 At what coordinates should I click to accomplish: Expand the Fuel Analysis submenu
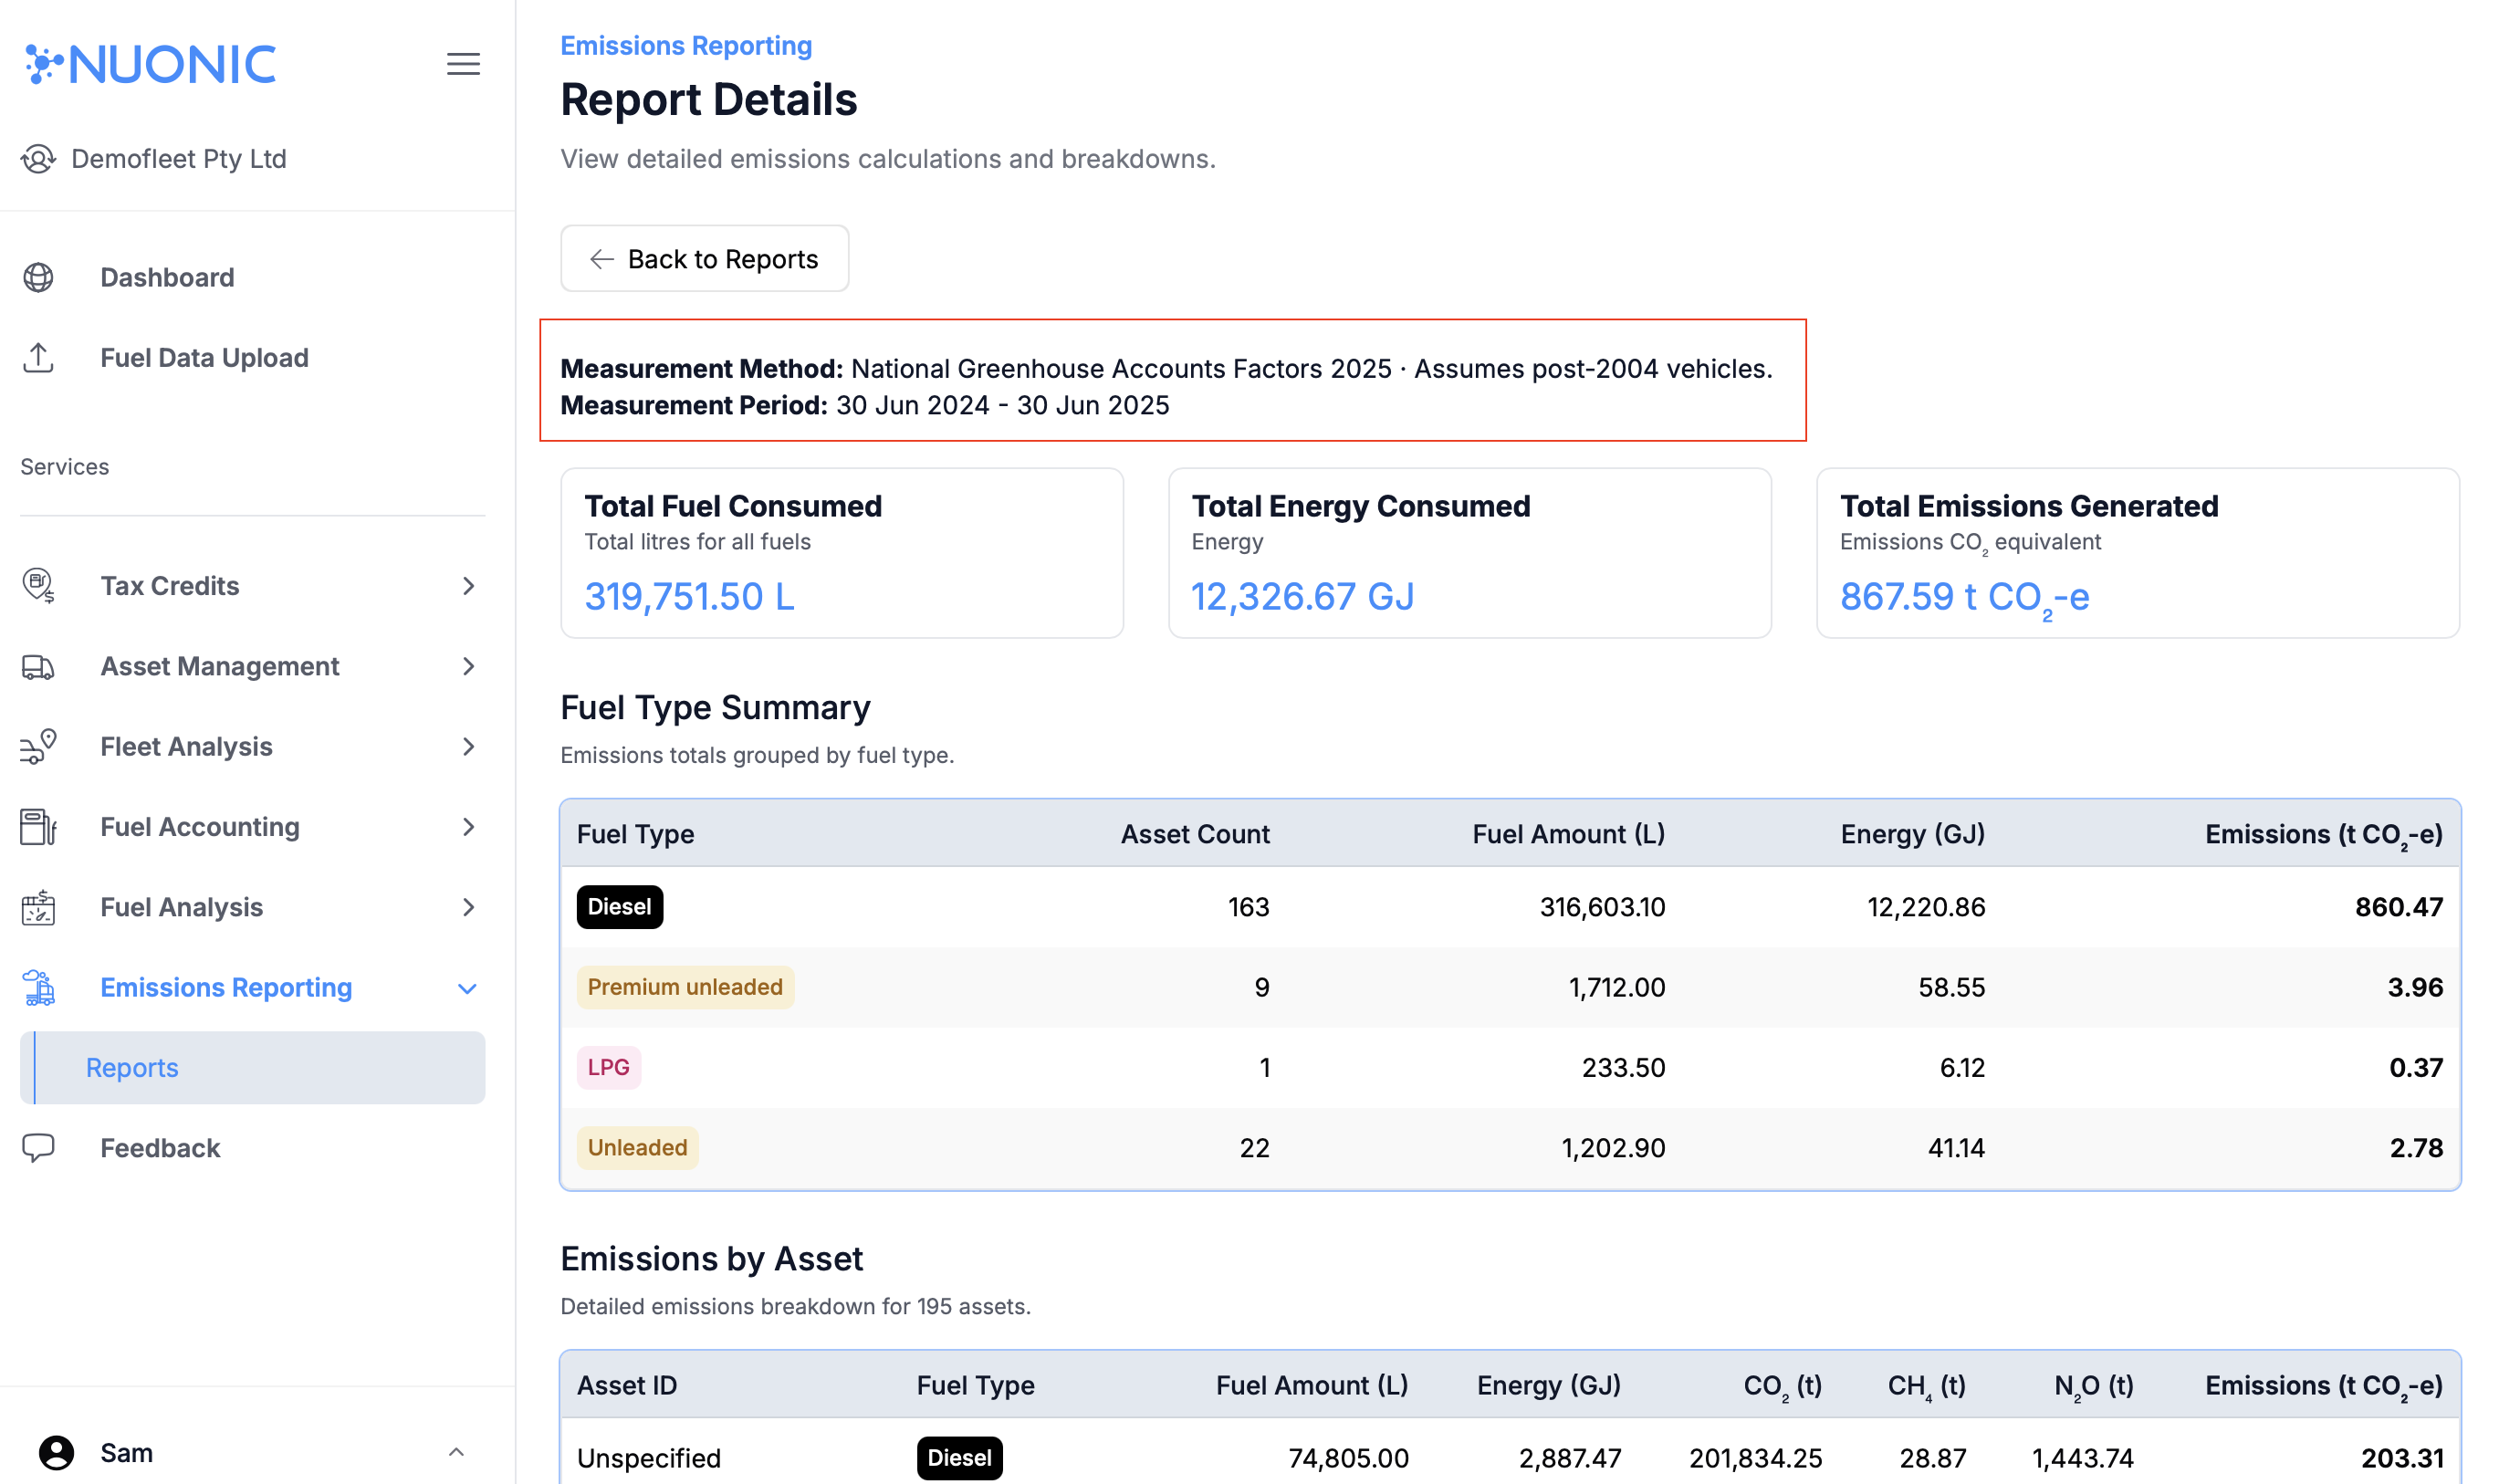pos(468,907)
